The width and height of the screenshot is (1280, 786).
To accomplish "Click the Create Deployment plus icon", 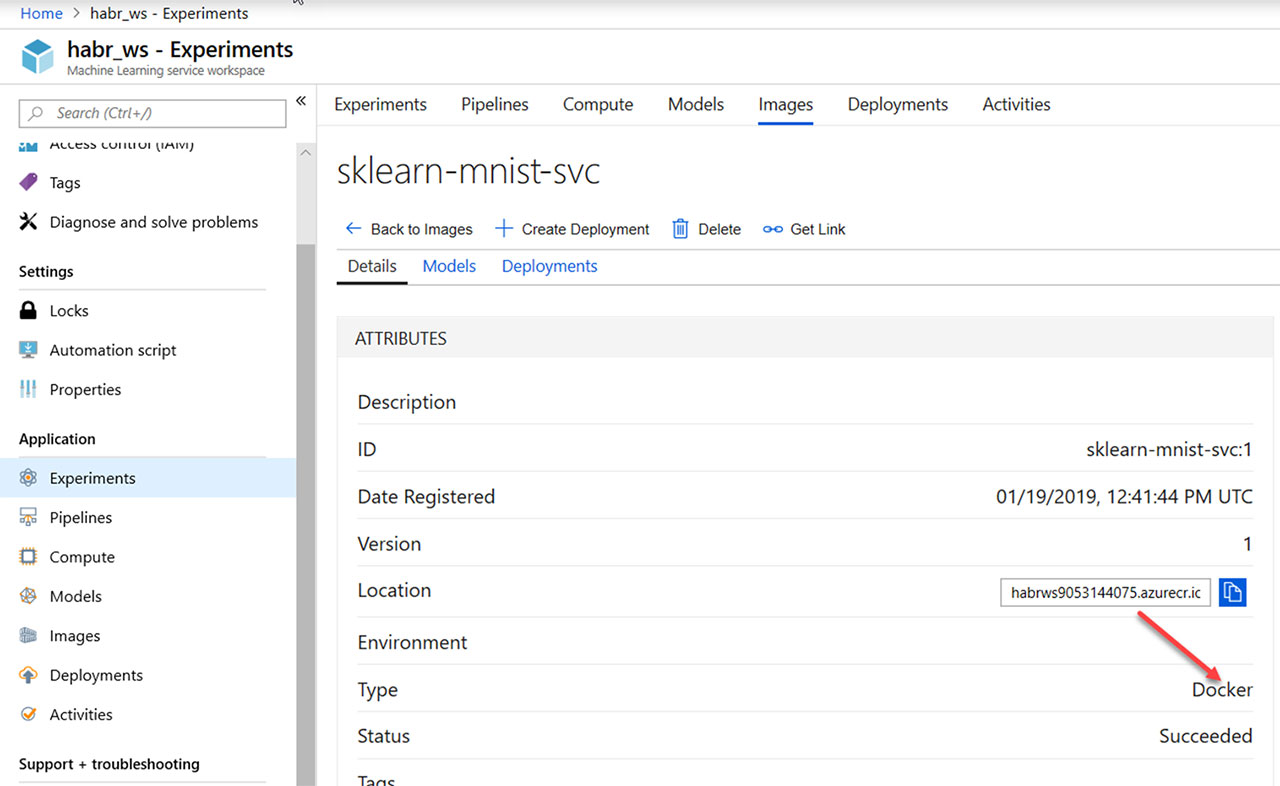I will [x=504, y=229].
